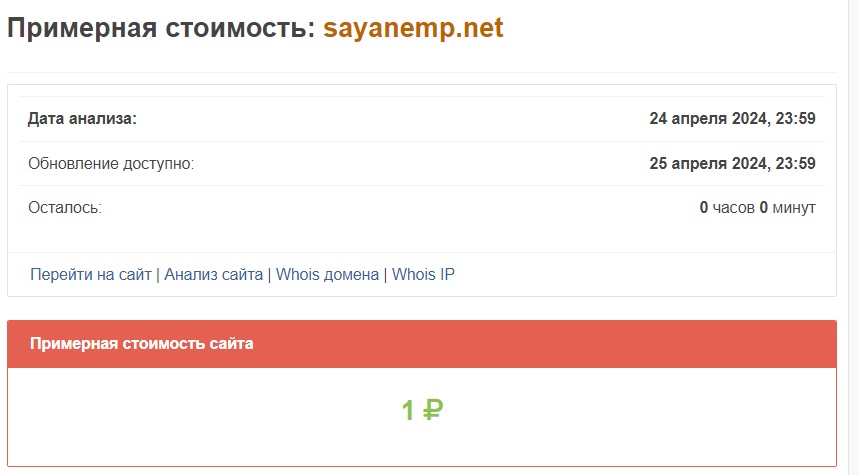Click the date "24 апреля 2024, 23:59"
858x475 pixels.
tap(732, 119)
